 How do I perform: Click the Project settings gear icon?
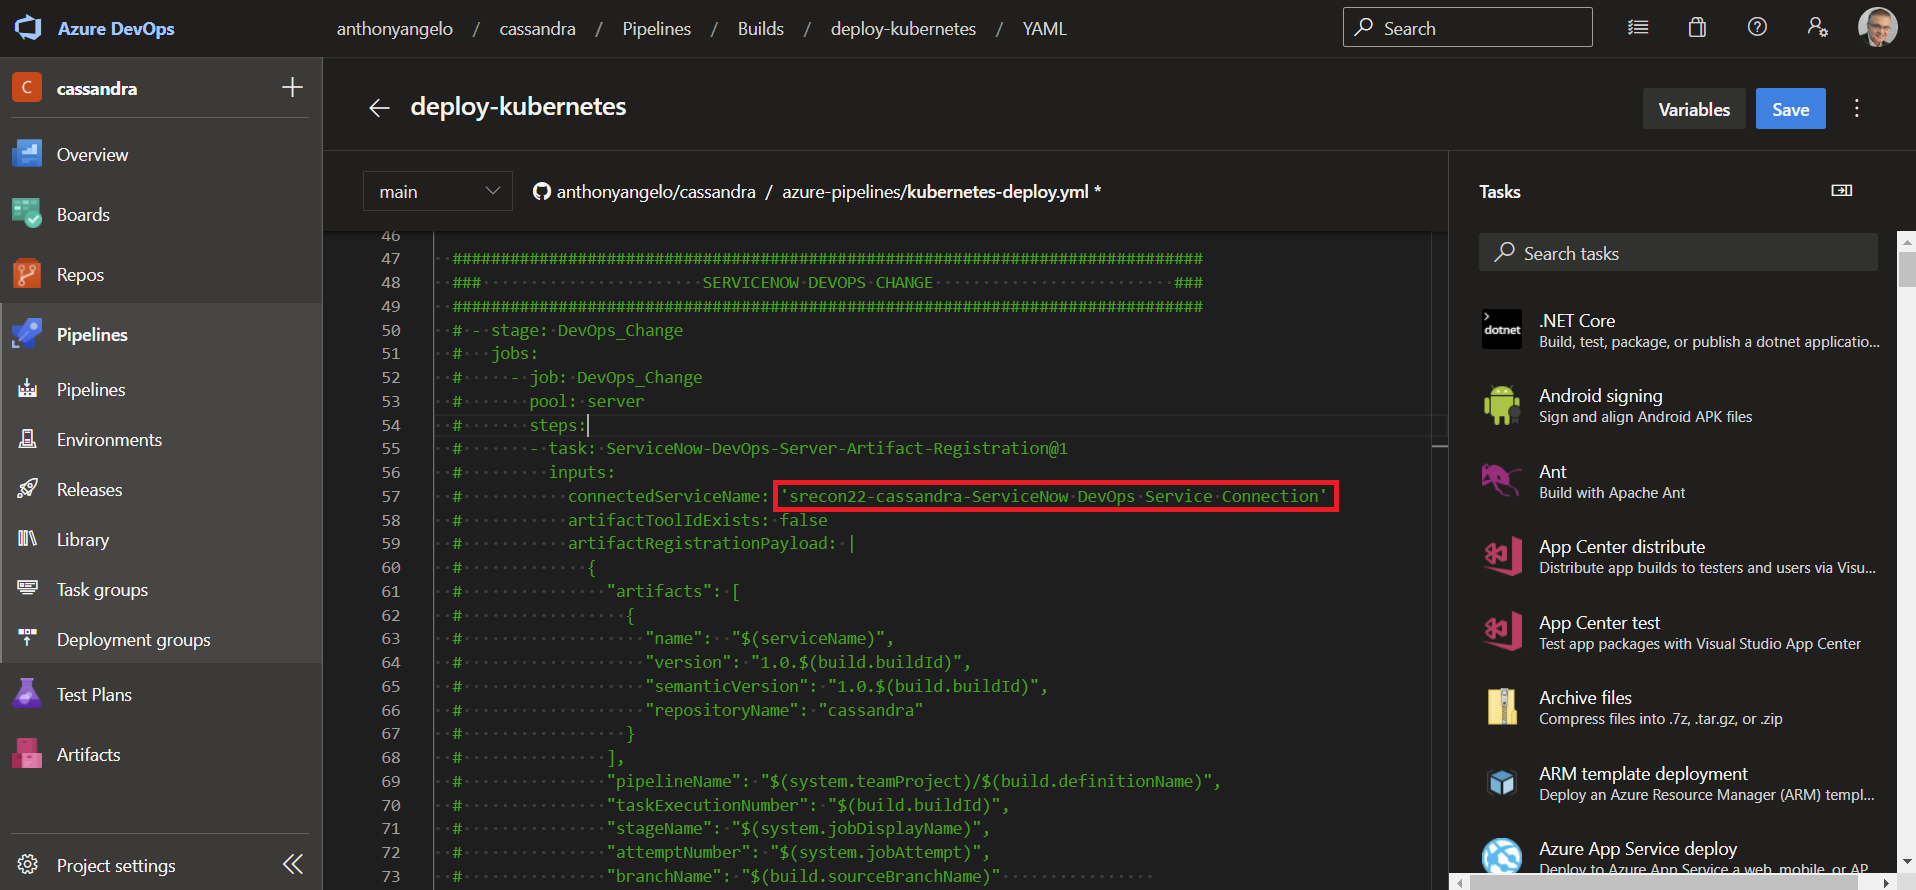point(28,865)
